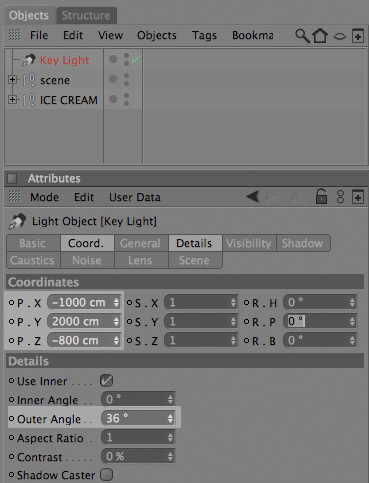This screenshot has width=369, height=483.
Task: Select Key Light in the object tree
Action: click(65, 60)
